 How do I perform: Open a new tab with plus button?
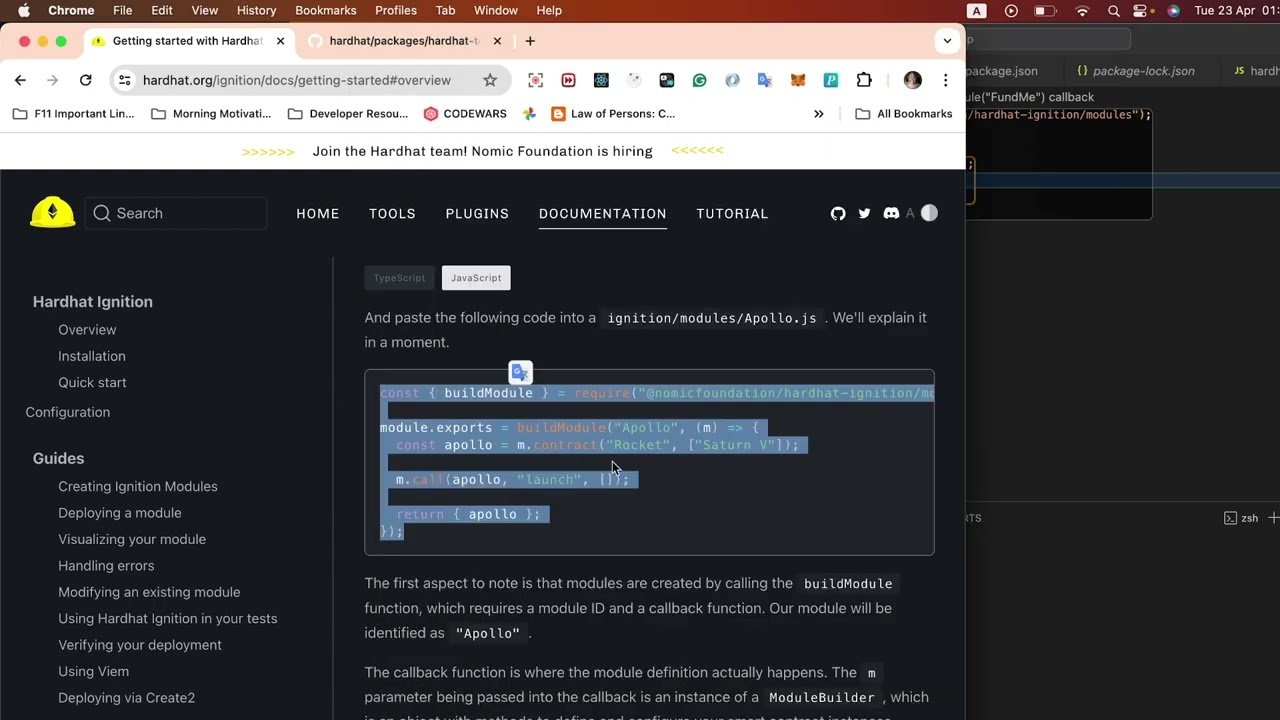[x=530, y=41]
